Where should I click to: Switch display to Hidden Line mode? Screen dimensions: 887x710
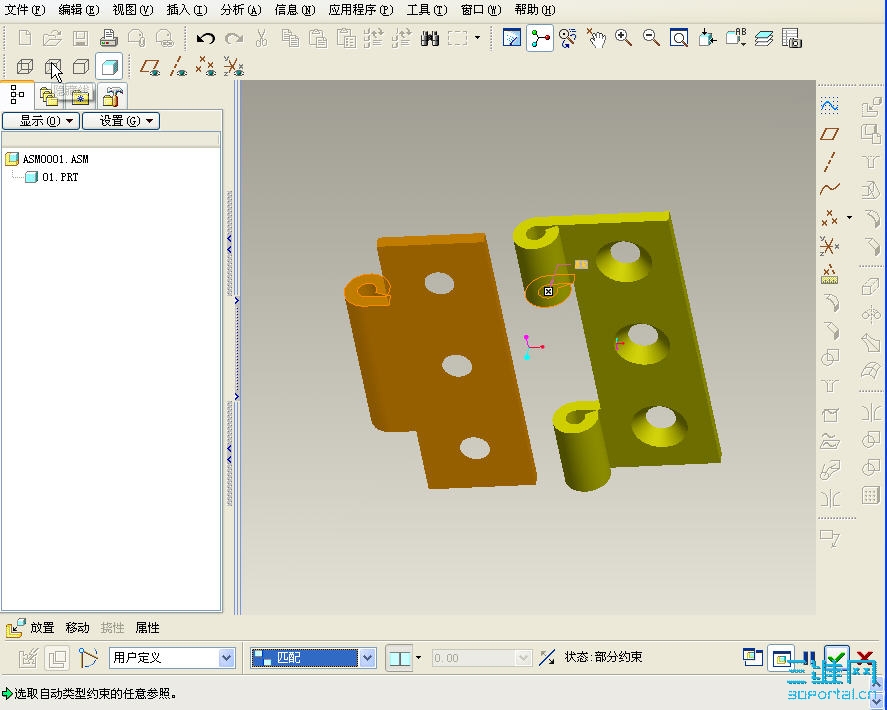tap(53, 67)
